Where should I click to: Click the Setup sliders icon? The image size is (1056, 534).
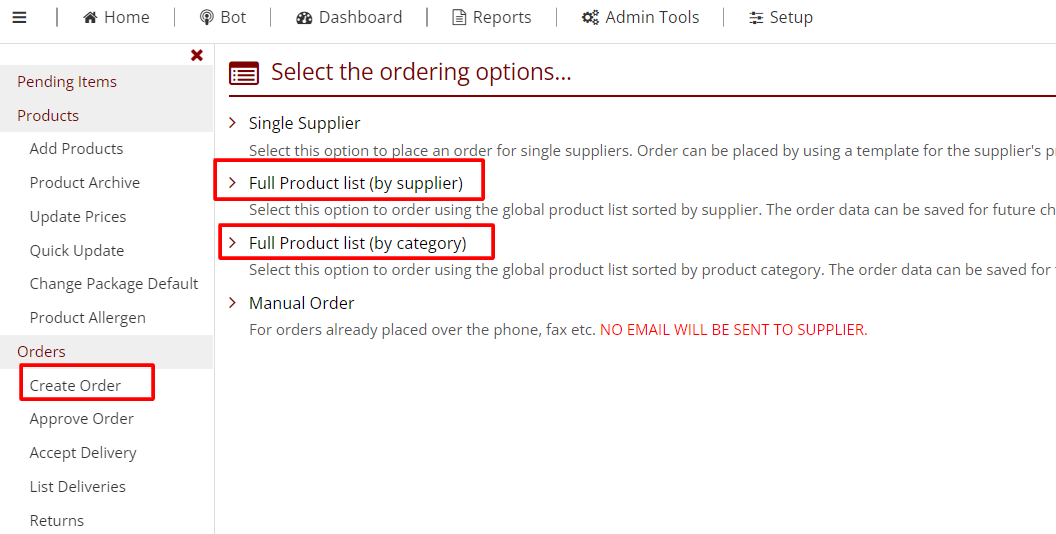click(756, 18)
